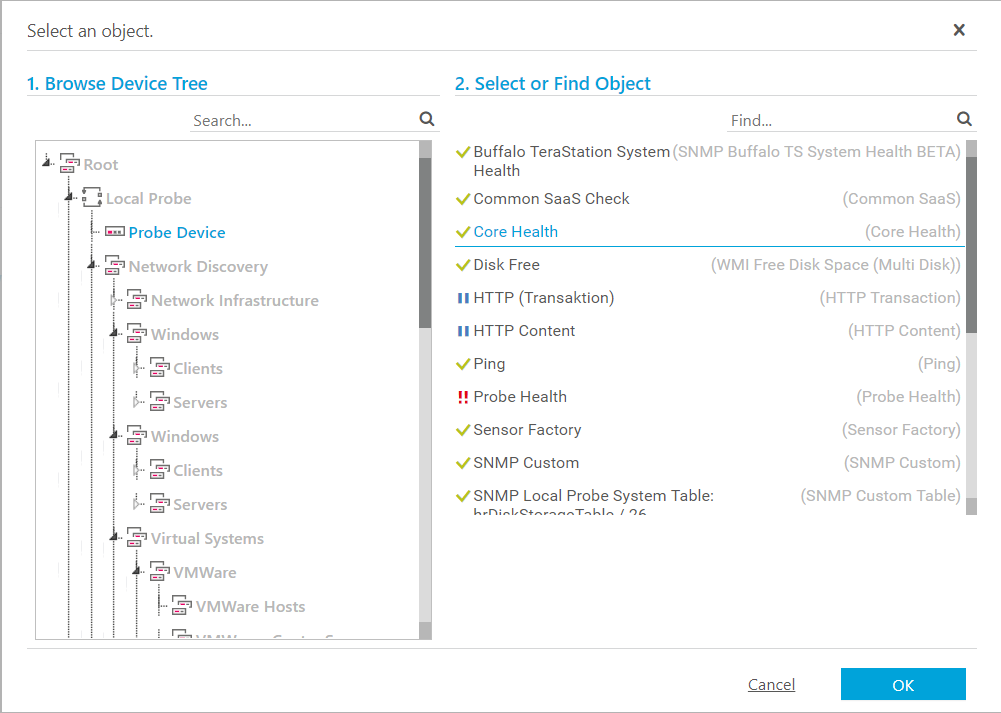1001x713 pixels.
Task: Click the Root group icon
Action: (x=69, y=165)
